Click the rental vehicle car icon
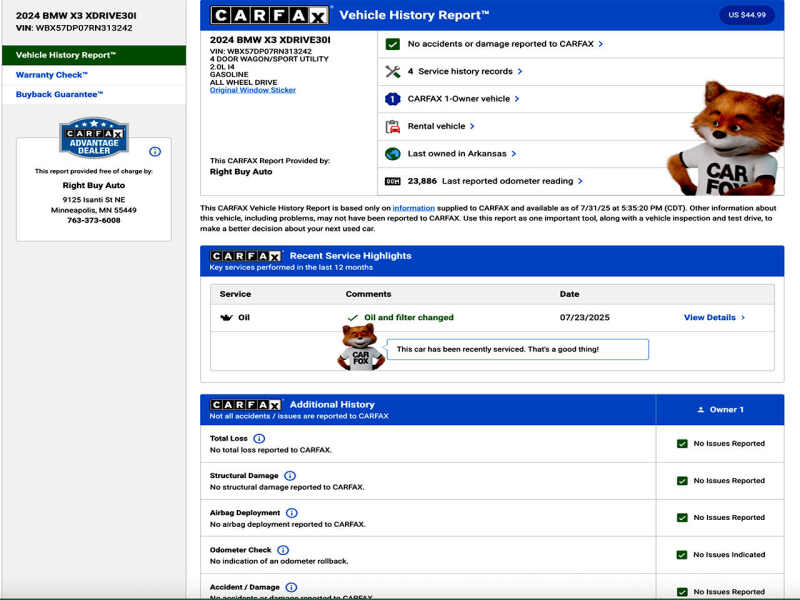 tap(392, 127)
